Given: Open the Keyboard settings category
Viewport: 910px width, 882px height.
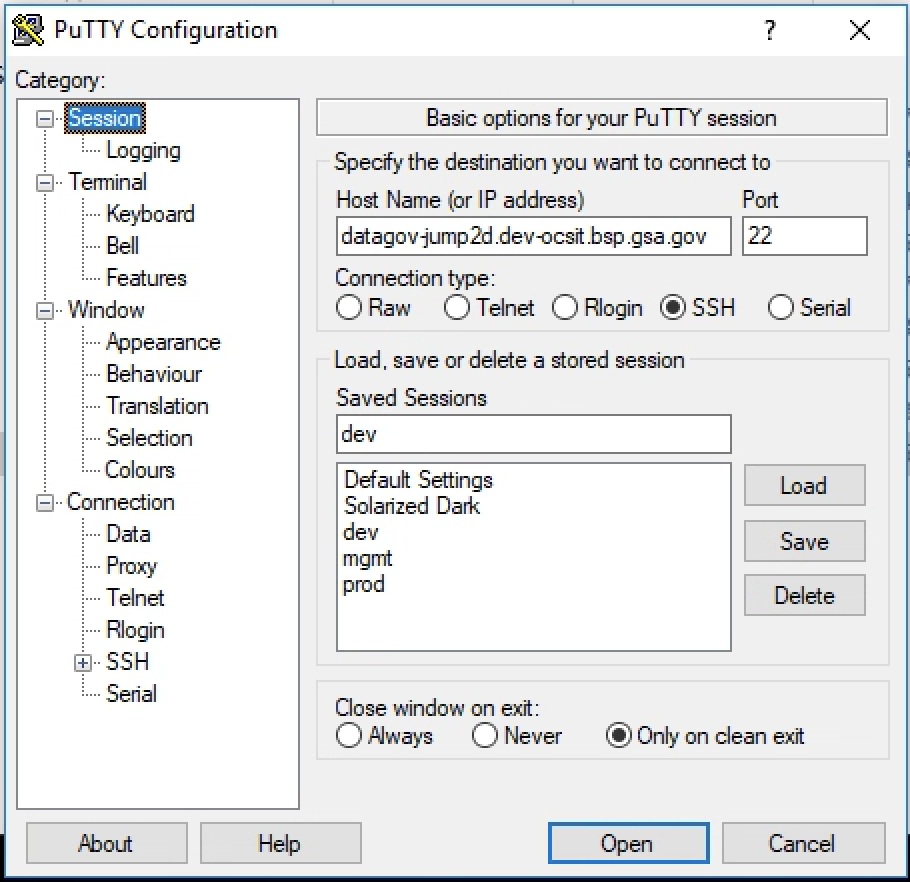Looking at the screenshot, I should pos(150,214).
